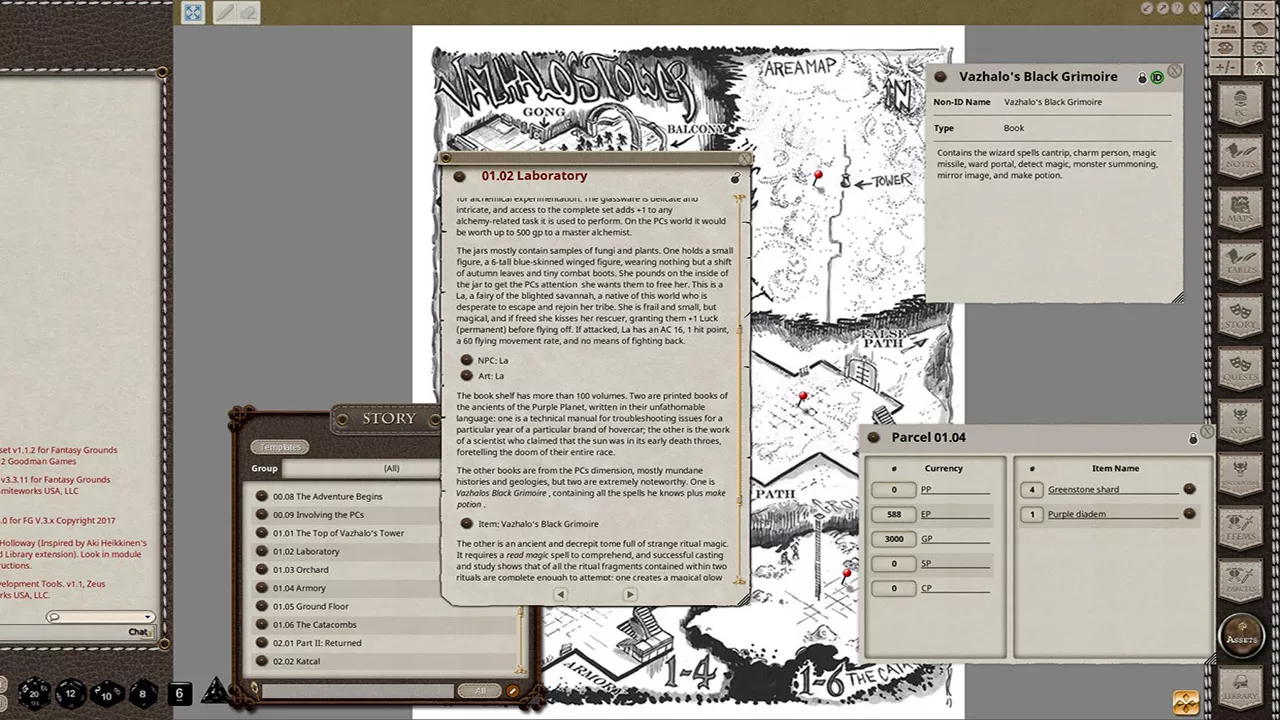The height and width of the screenshot is (720, 1280).
Task: Click the Greenstone shard count field
Action: (1032, 489)
